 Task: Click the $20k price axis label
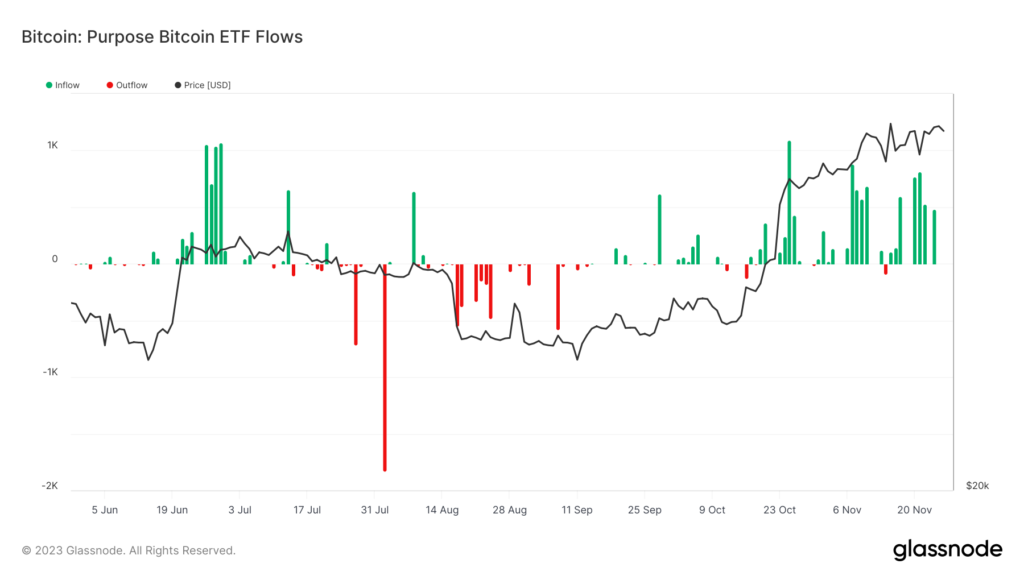[x=978, y=485]
